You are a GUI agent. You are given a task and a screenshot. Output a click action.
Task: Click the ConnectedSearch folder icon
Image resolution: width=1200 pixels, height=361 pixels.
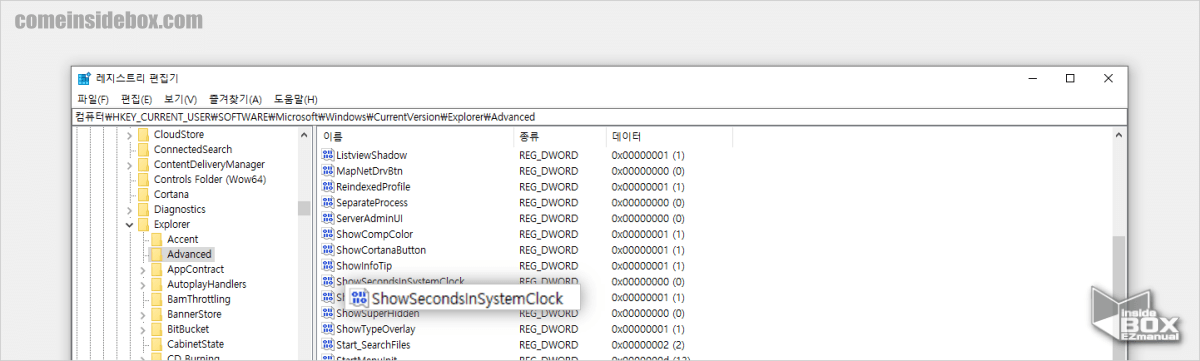(143, 150)
